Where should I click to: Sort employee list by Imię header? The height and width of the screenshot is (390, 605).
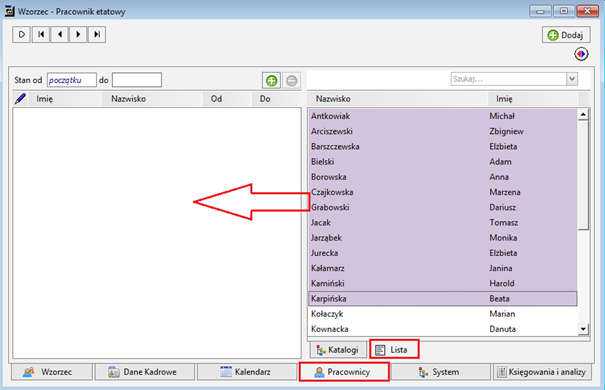pyautogui.click(x=533, y=99)
